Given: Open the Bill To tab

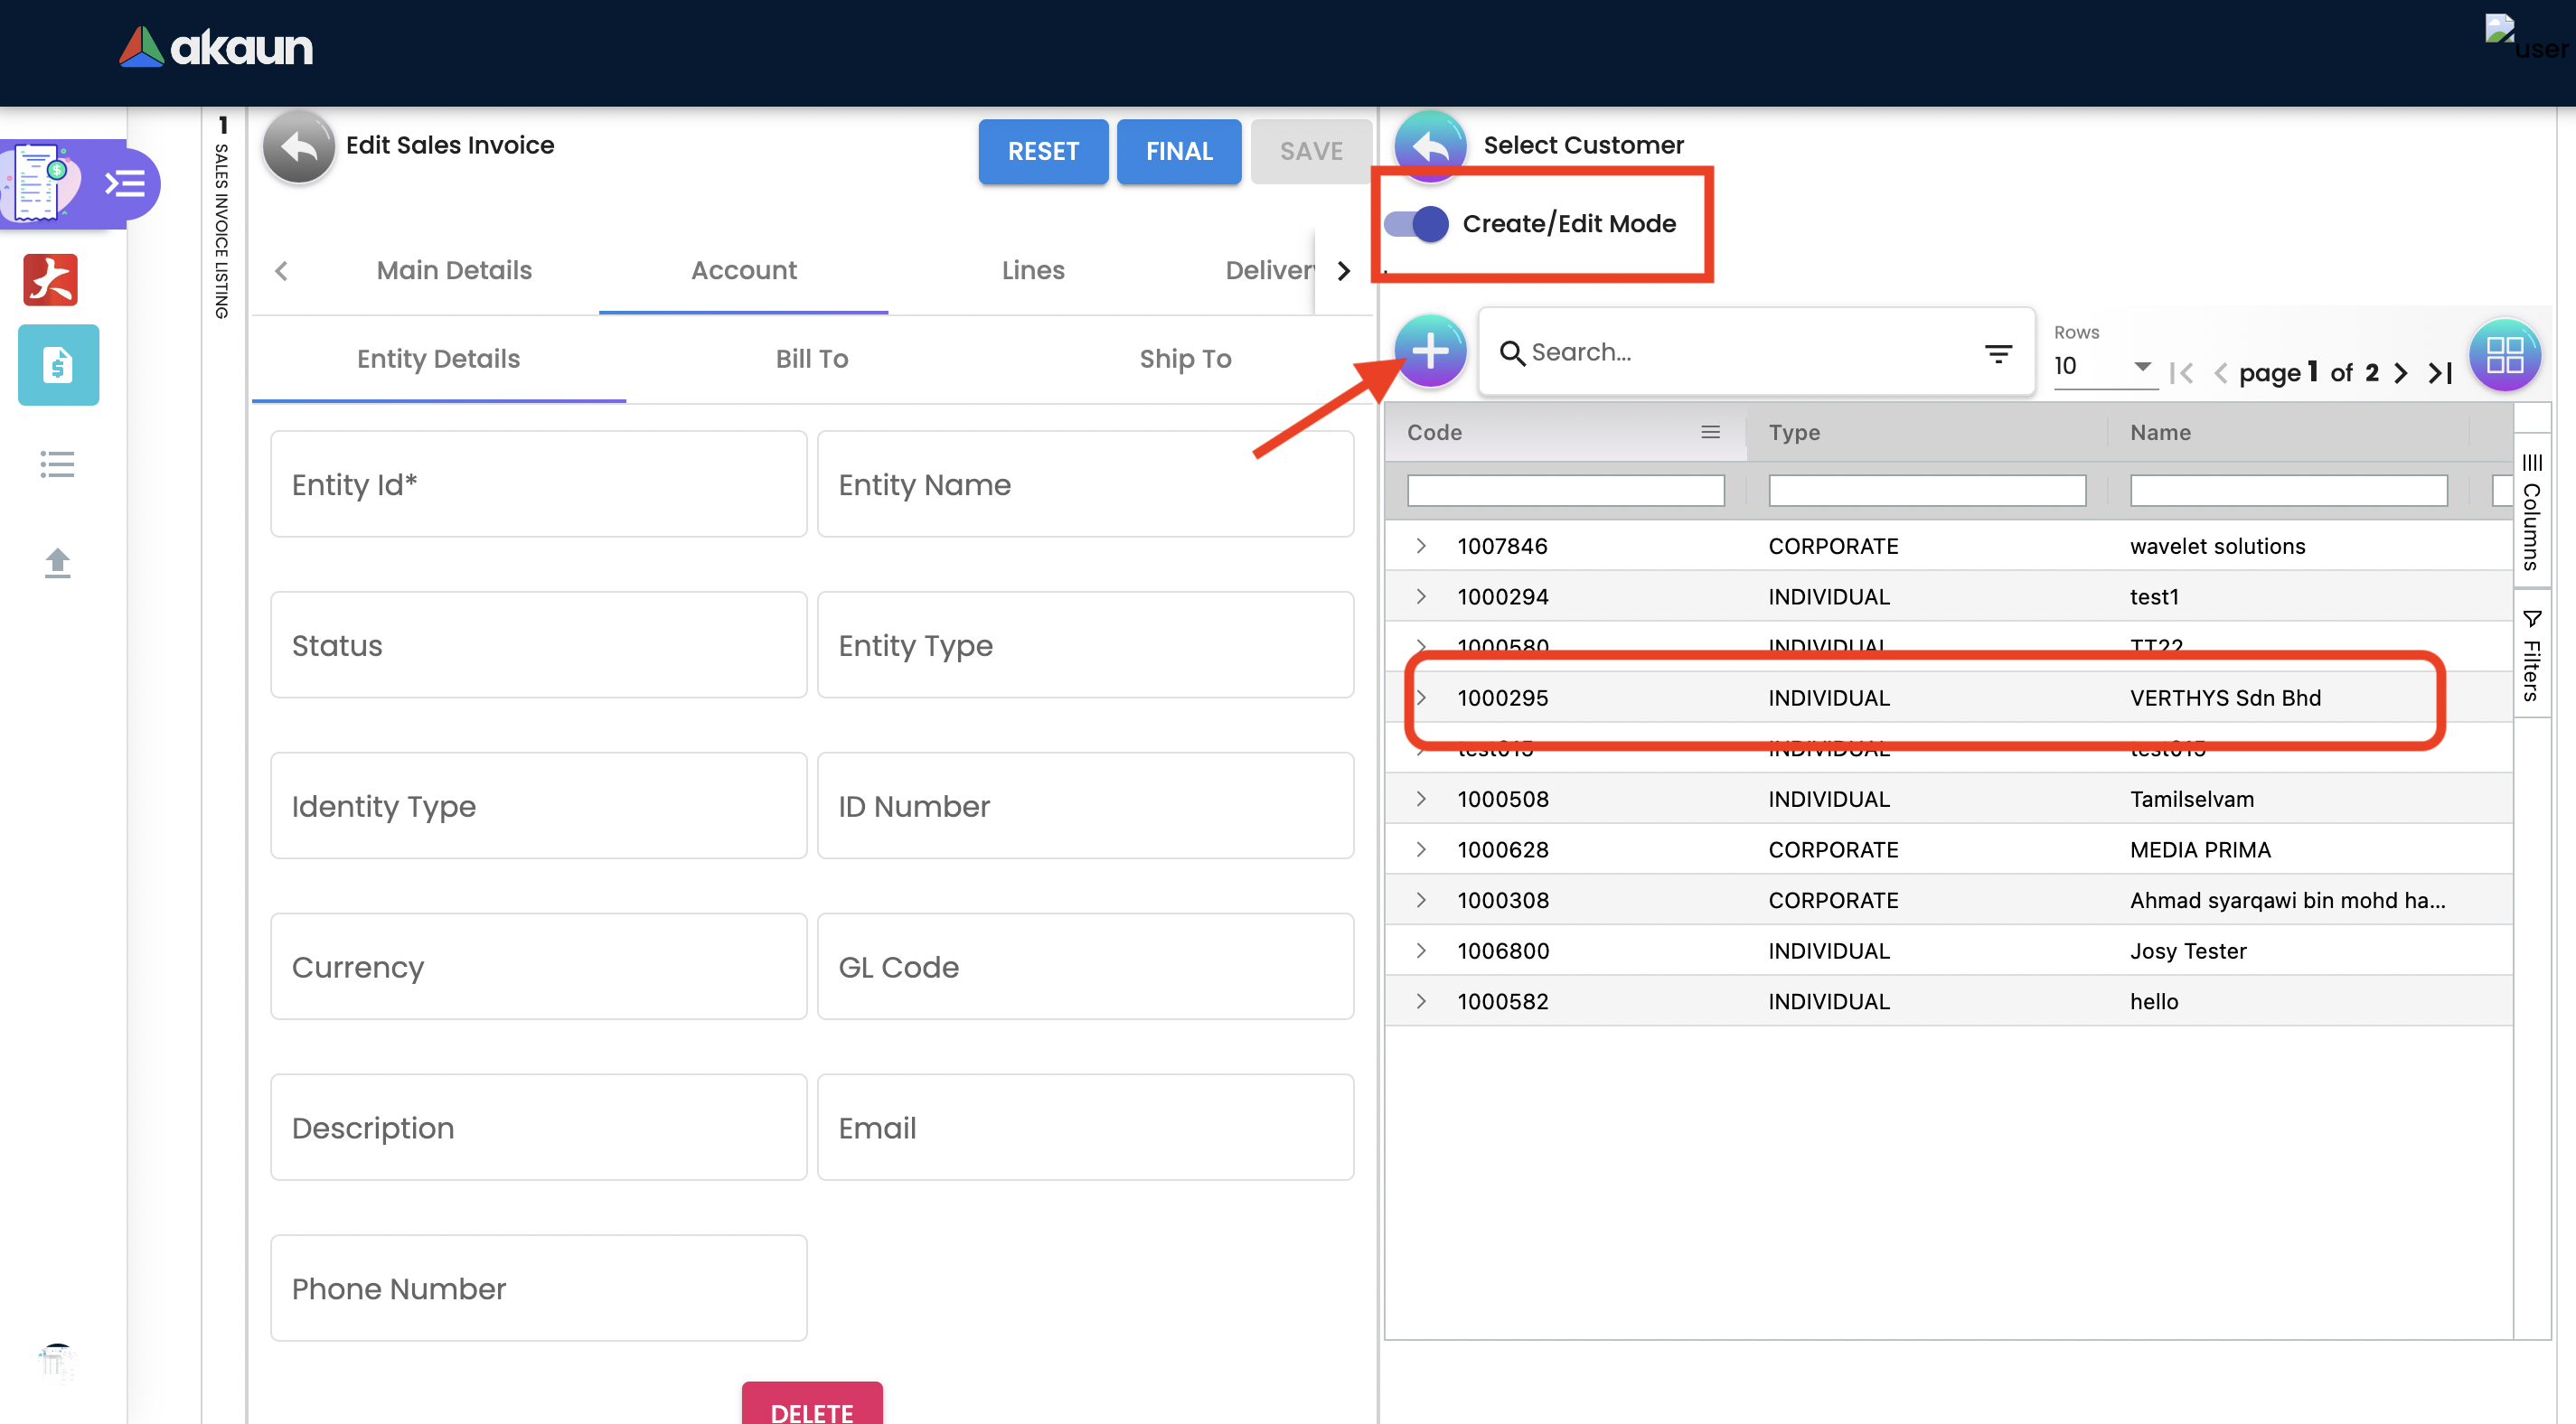Looking at the screenshot, I should 811,359.
